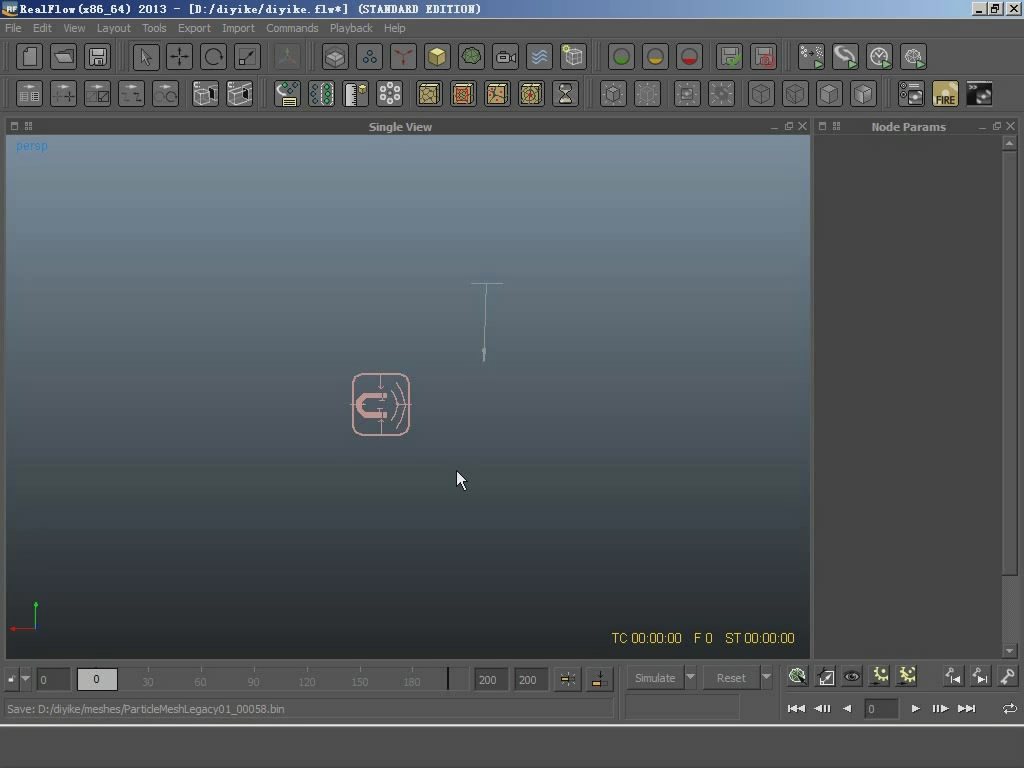The height and width of the screenshot is (768, 1024).
Task: Click the red half-filled circle button
Action: (689, 57)
